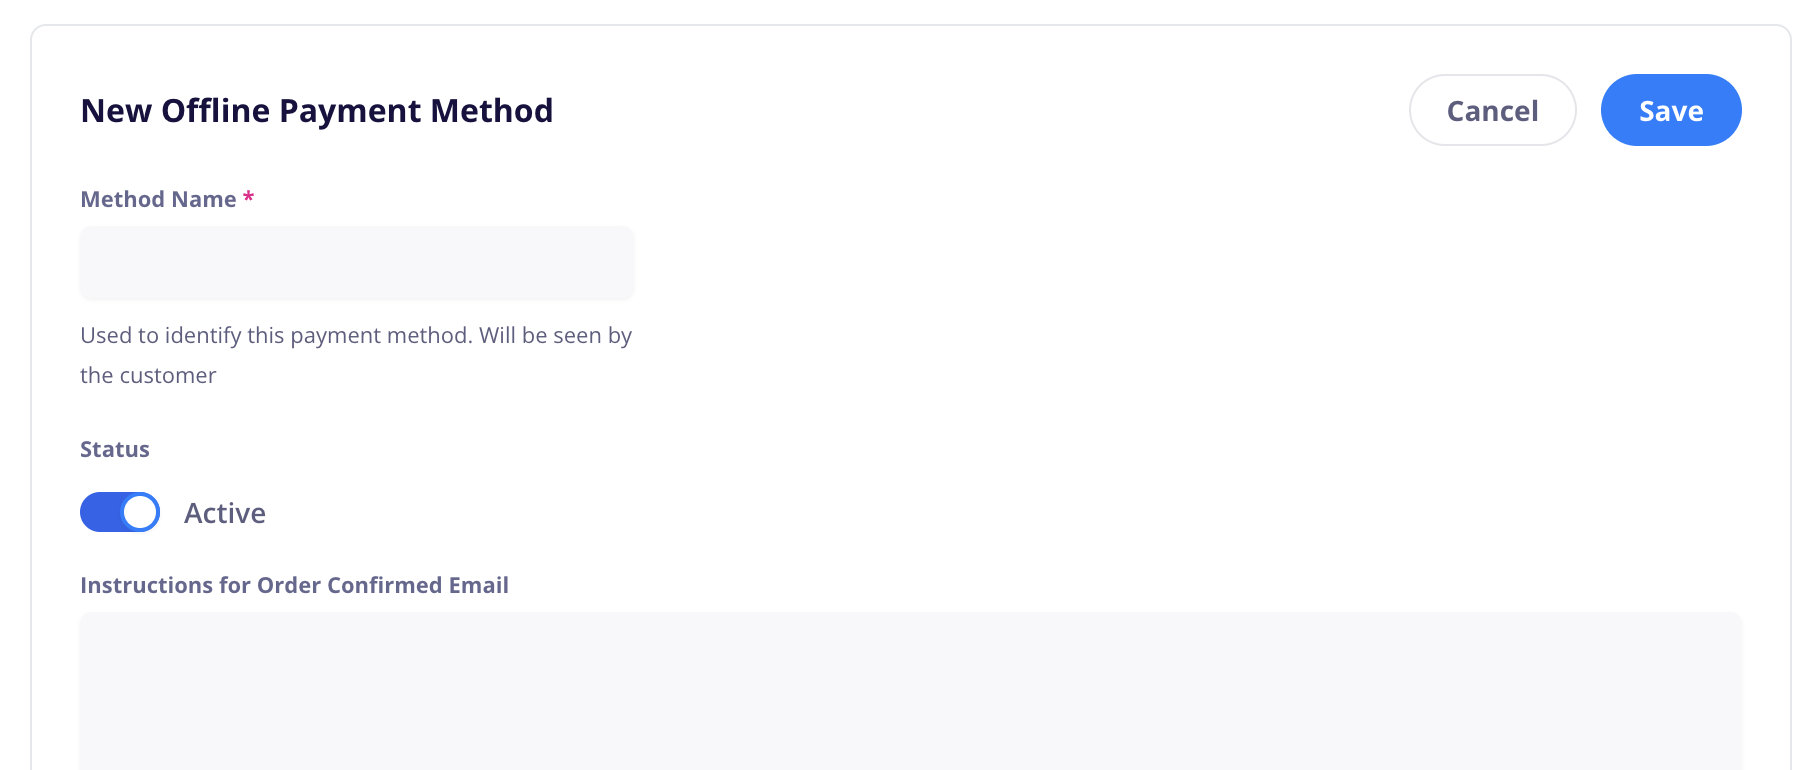Click the word "Cancel" on the outlined button
The height and width of the screenshot is (770, 1818).
[1492, 111]
